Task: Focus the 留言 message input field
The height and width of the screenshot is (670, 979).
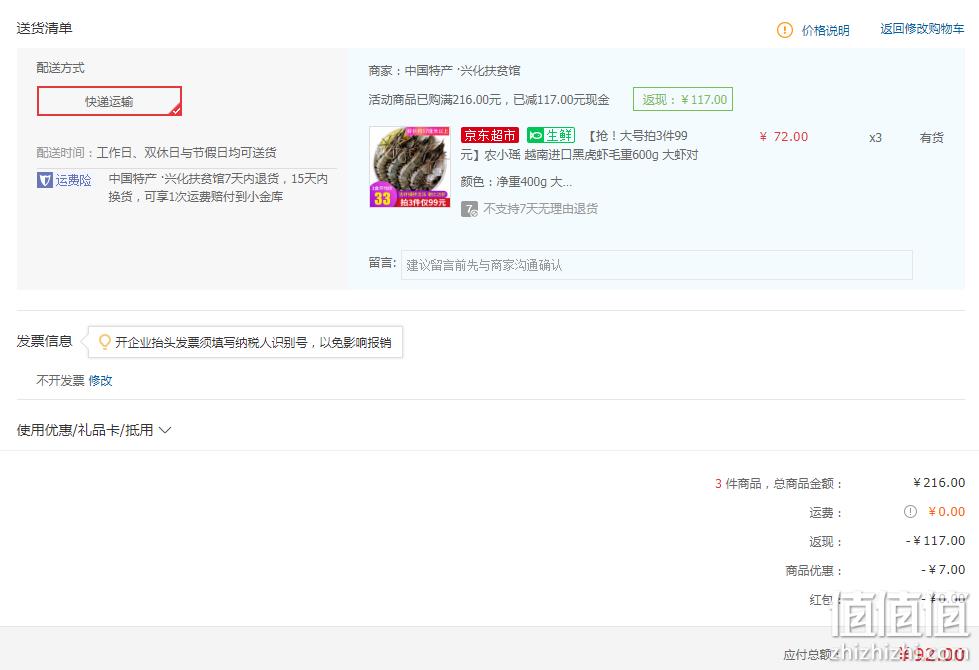Action: click(x=657, y=265)
